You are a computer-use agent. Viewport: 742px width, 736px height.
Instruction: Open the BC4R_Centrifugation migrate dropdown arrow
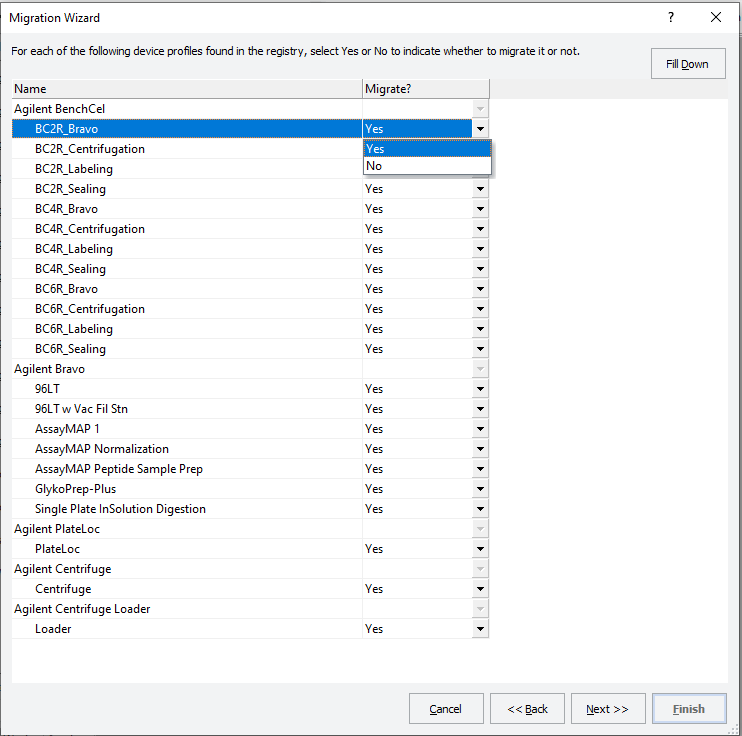tap(480, 229)
